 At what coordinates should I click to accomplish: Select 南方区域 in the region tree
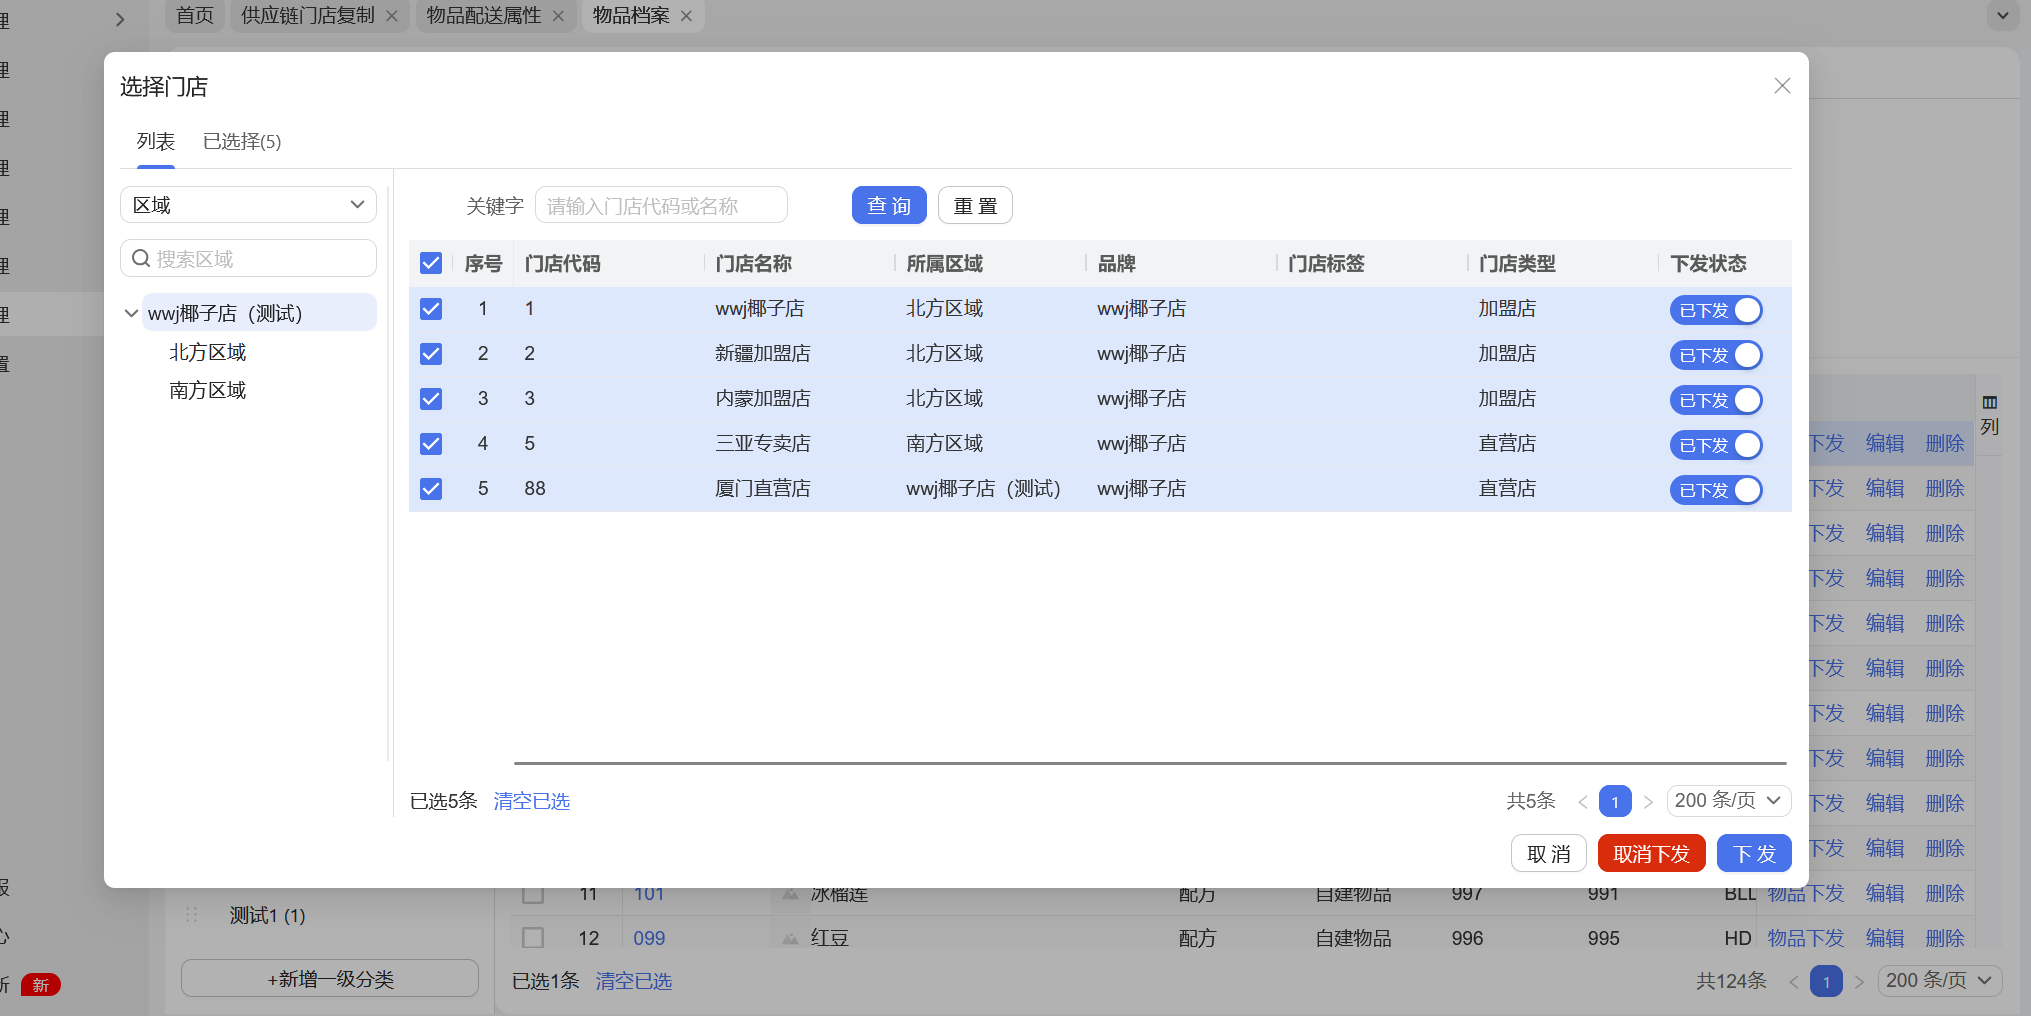point(207,391)
